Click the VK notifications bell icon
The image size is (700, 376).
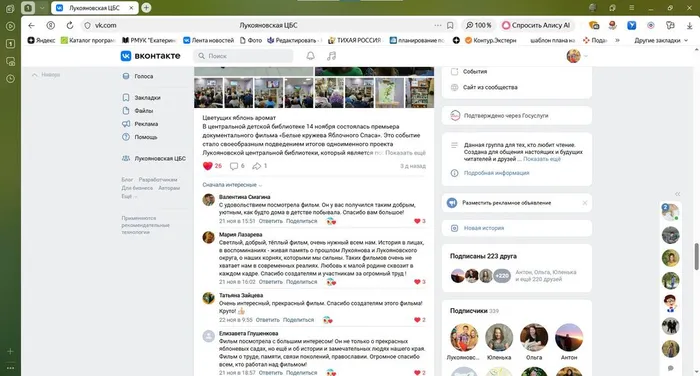[310, 56]
